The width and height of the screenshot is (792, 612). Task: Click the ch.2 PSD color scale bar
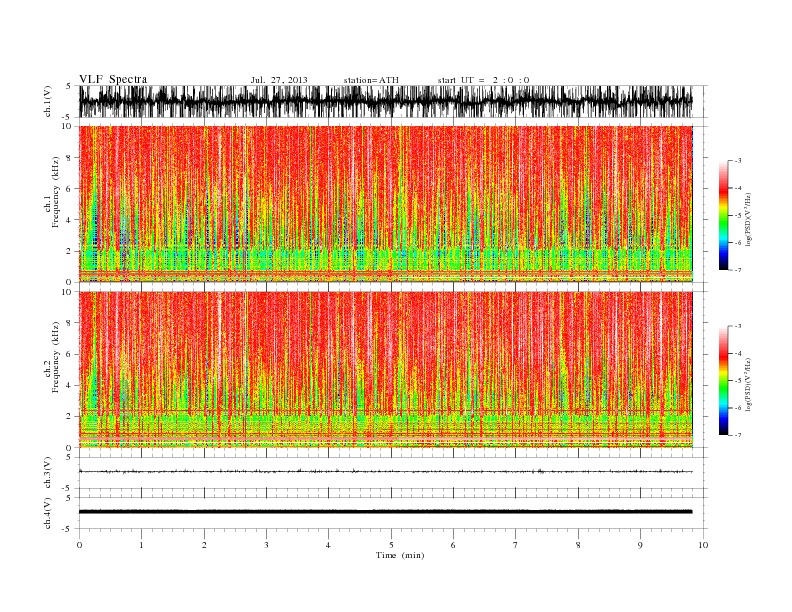[x=723, y=381]
